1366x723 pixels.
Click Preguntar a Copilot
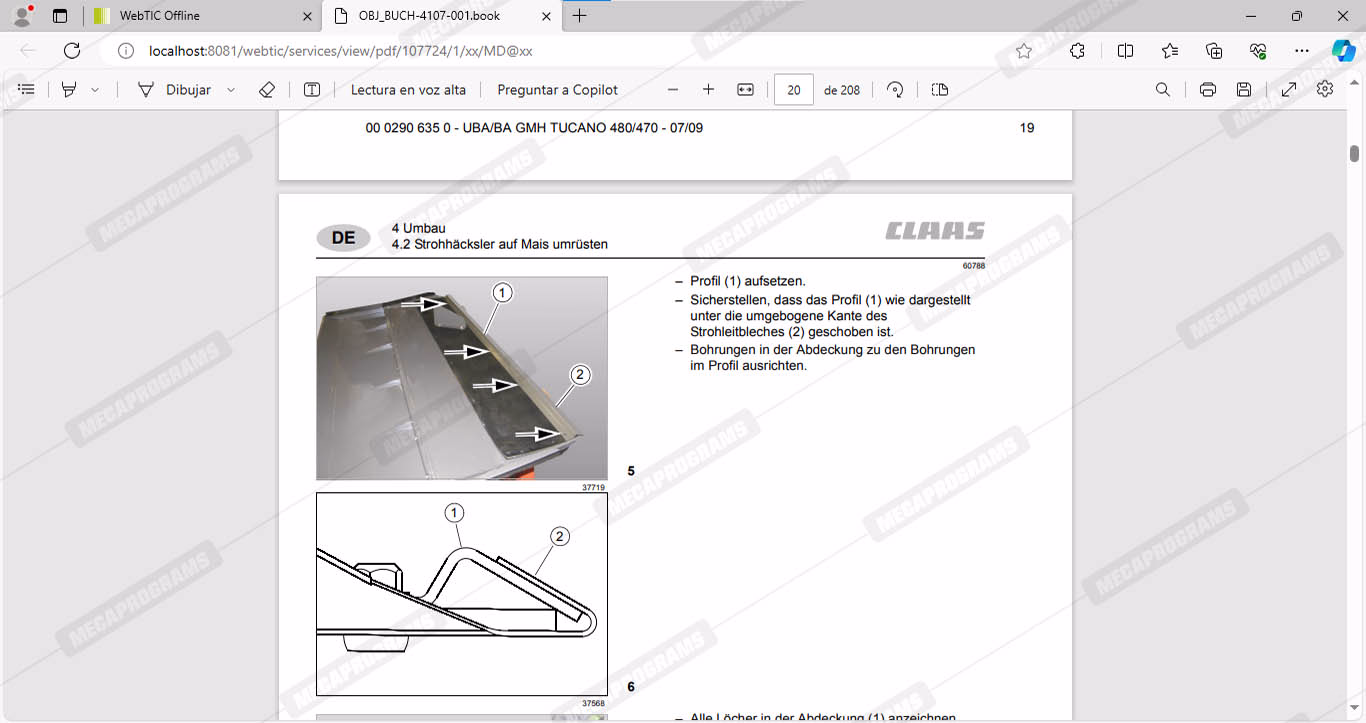(x=557, y=90)
